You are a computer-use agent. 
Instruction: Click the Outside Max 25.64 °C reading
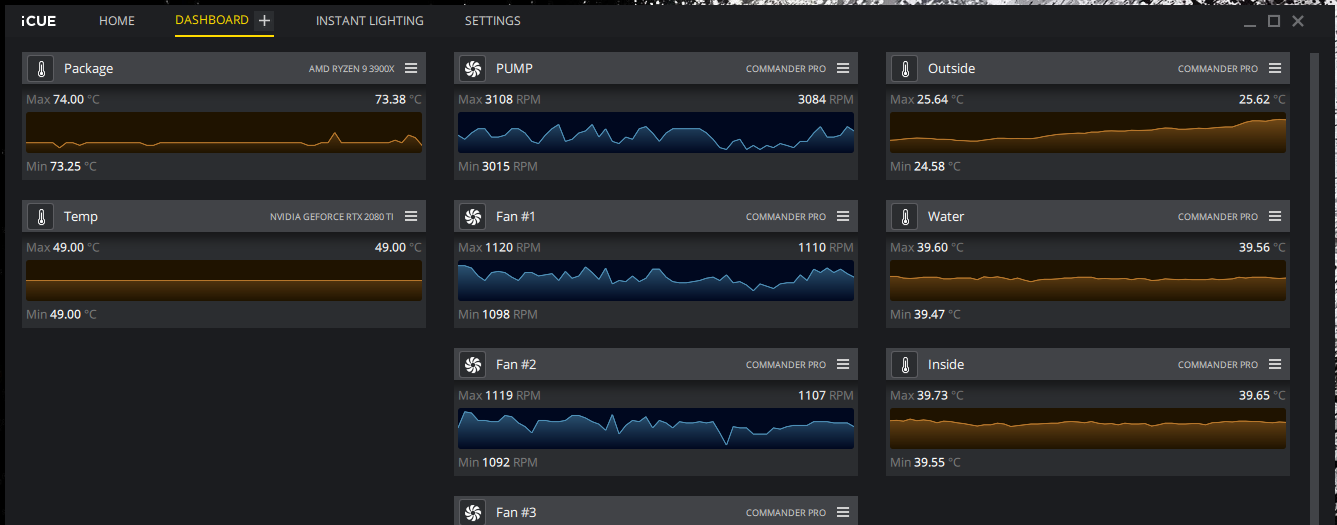927,100
